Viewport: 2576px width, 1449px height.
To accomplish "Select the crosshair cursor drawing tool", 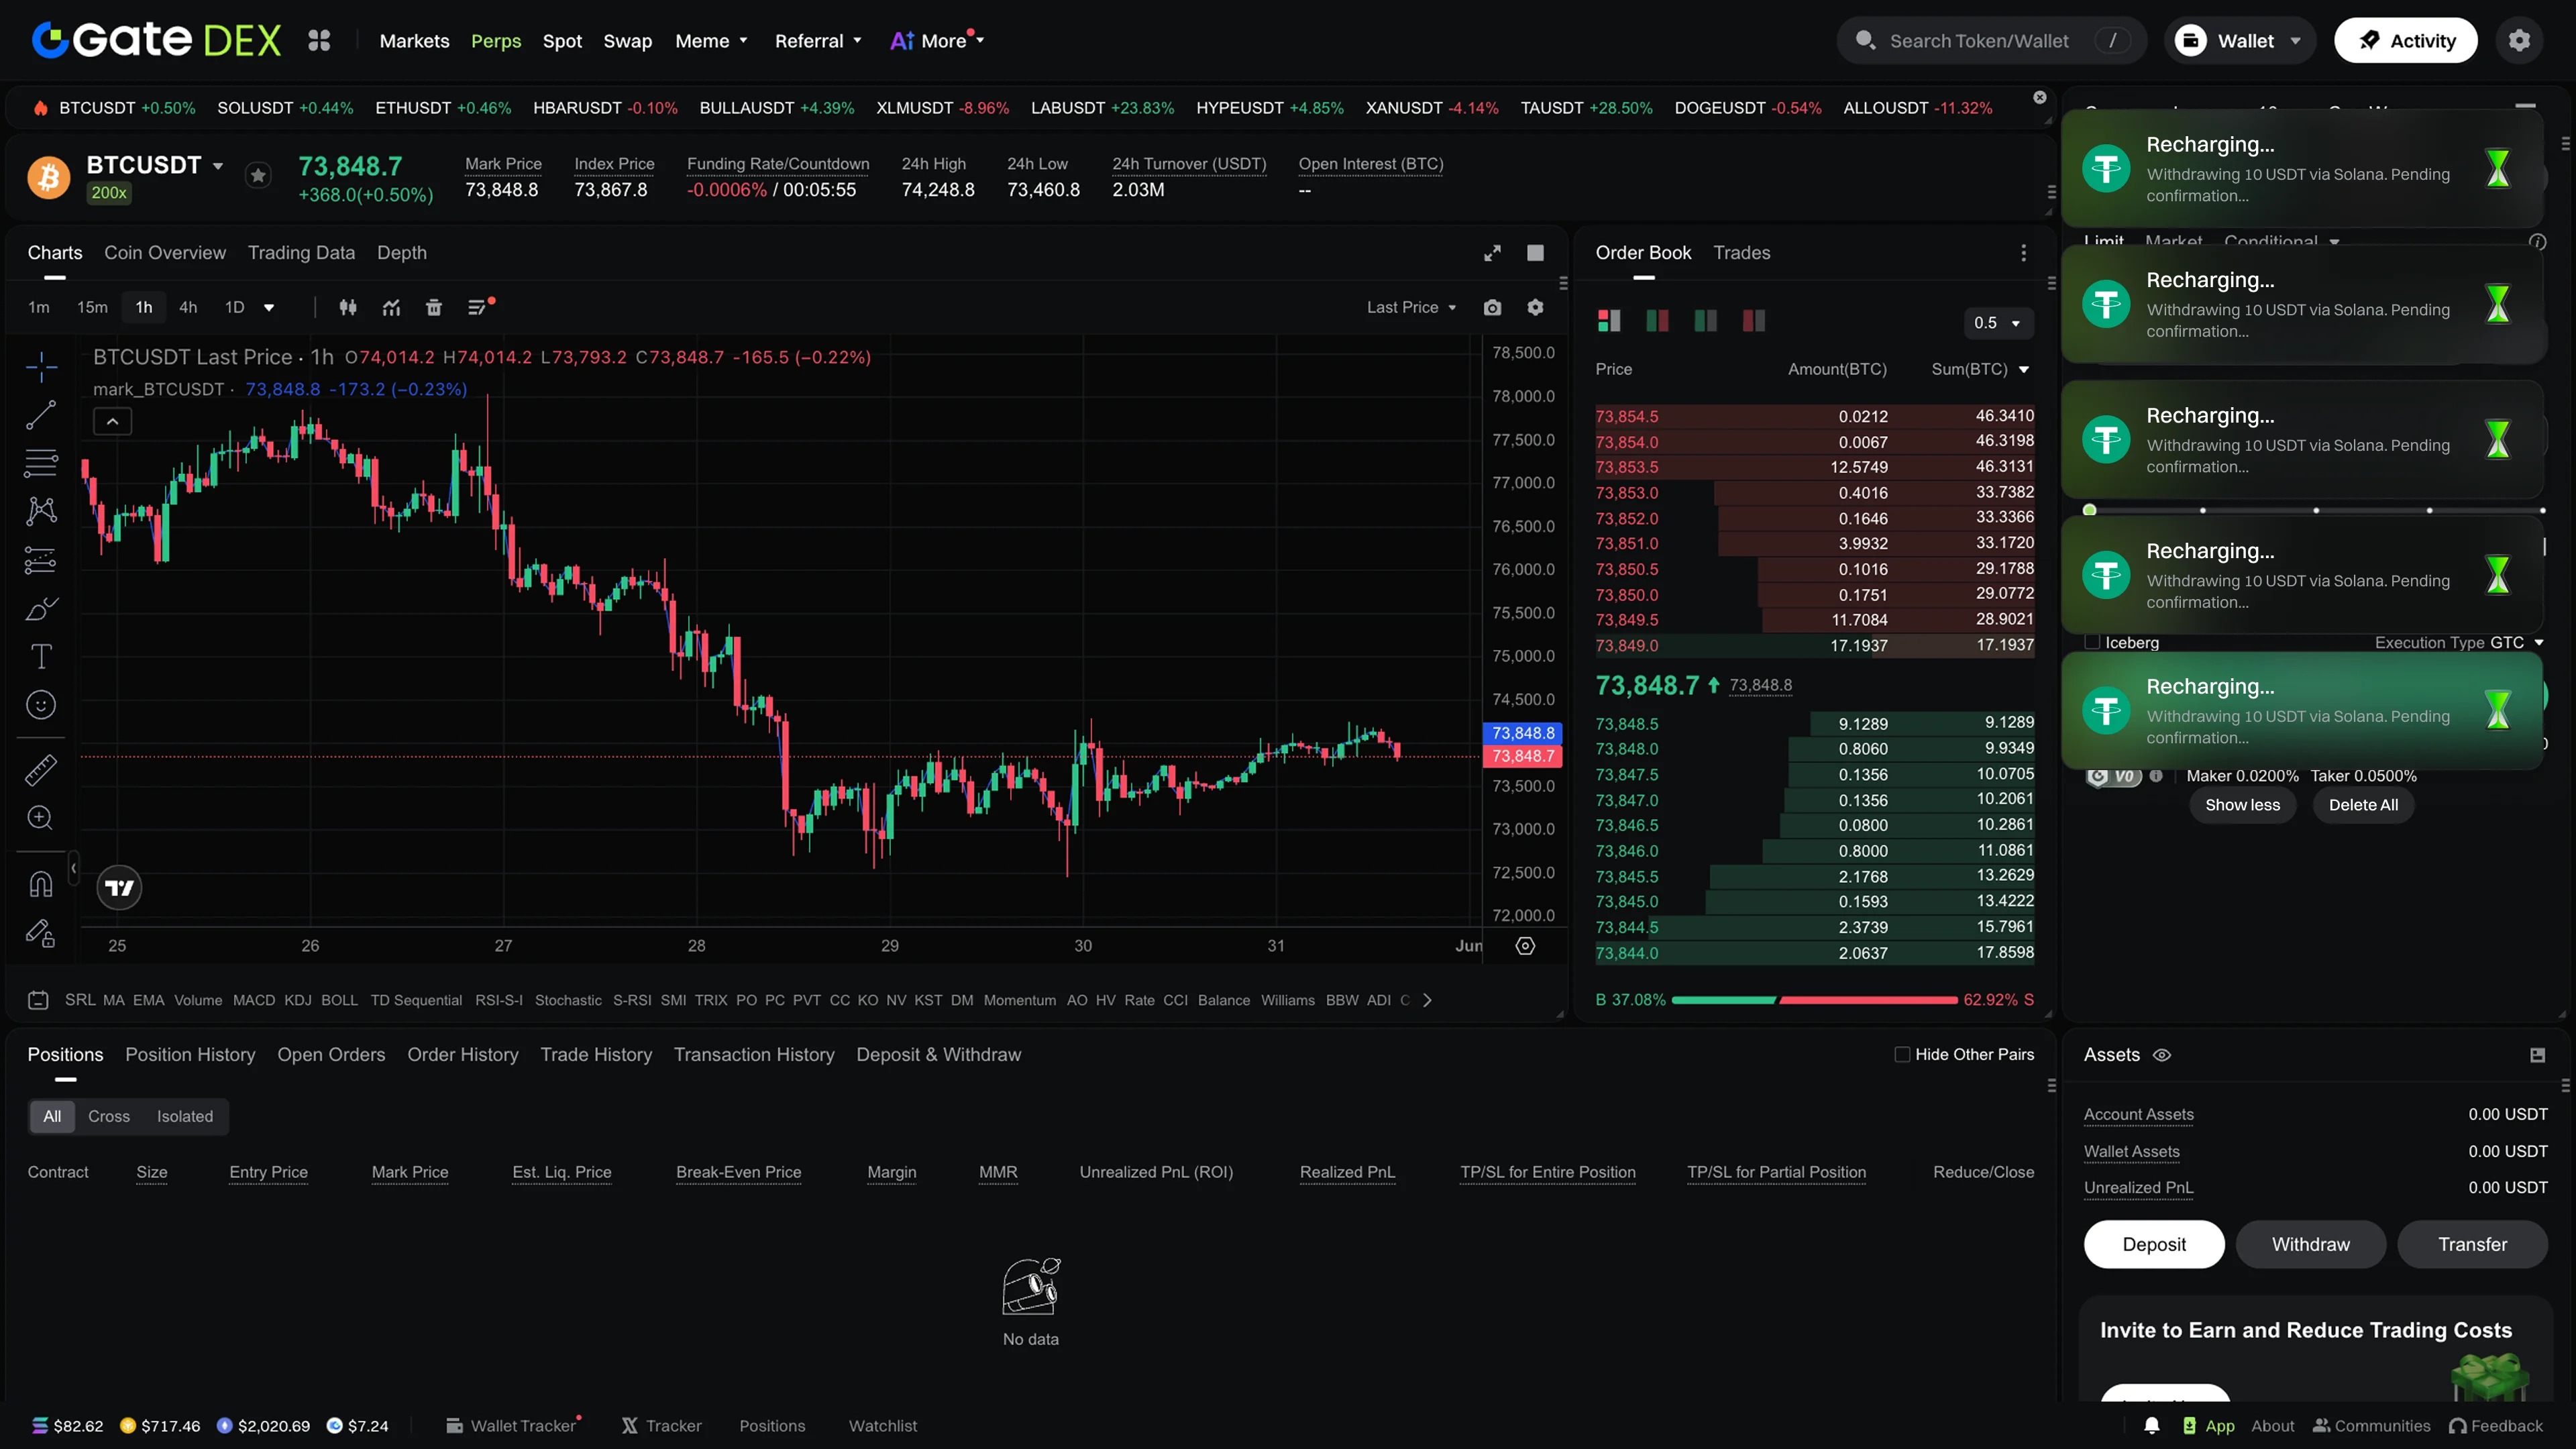I will coord(41,367).
